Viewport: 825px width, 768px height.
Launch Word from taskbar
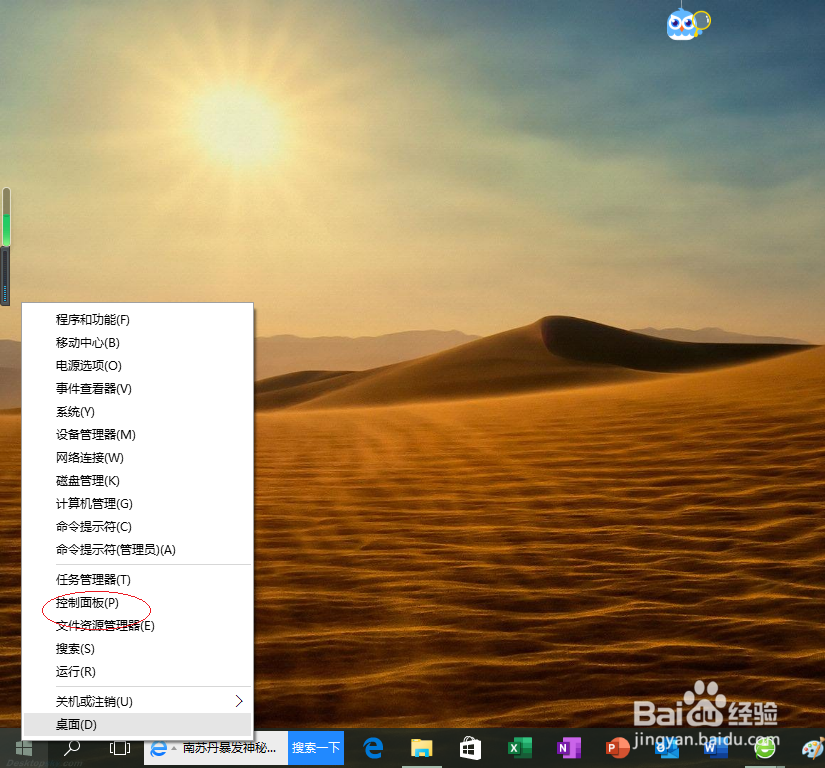[716, 747]
